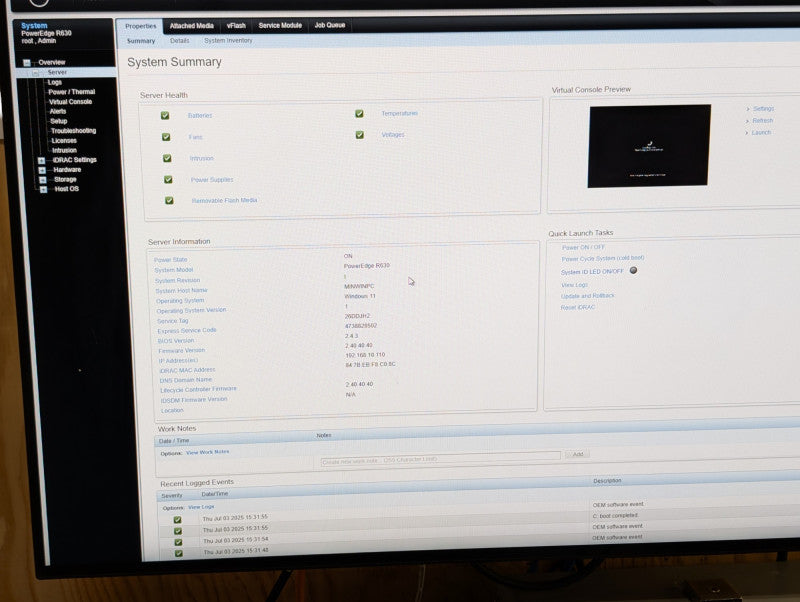Open the Voltages health link
800x602 pixels.
point(393,135)
